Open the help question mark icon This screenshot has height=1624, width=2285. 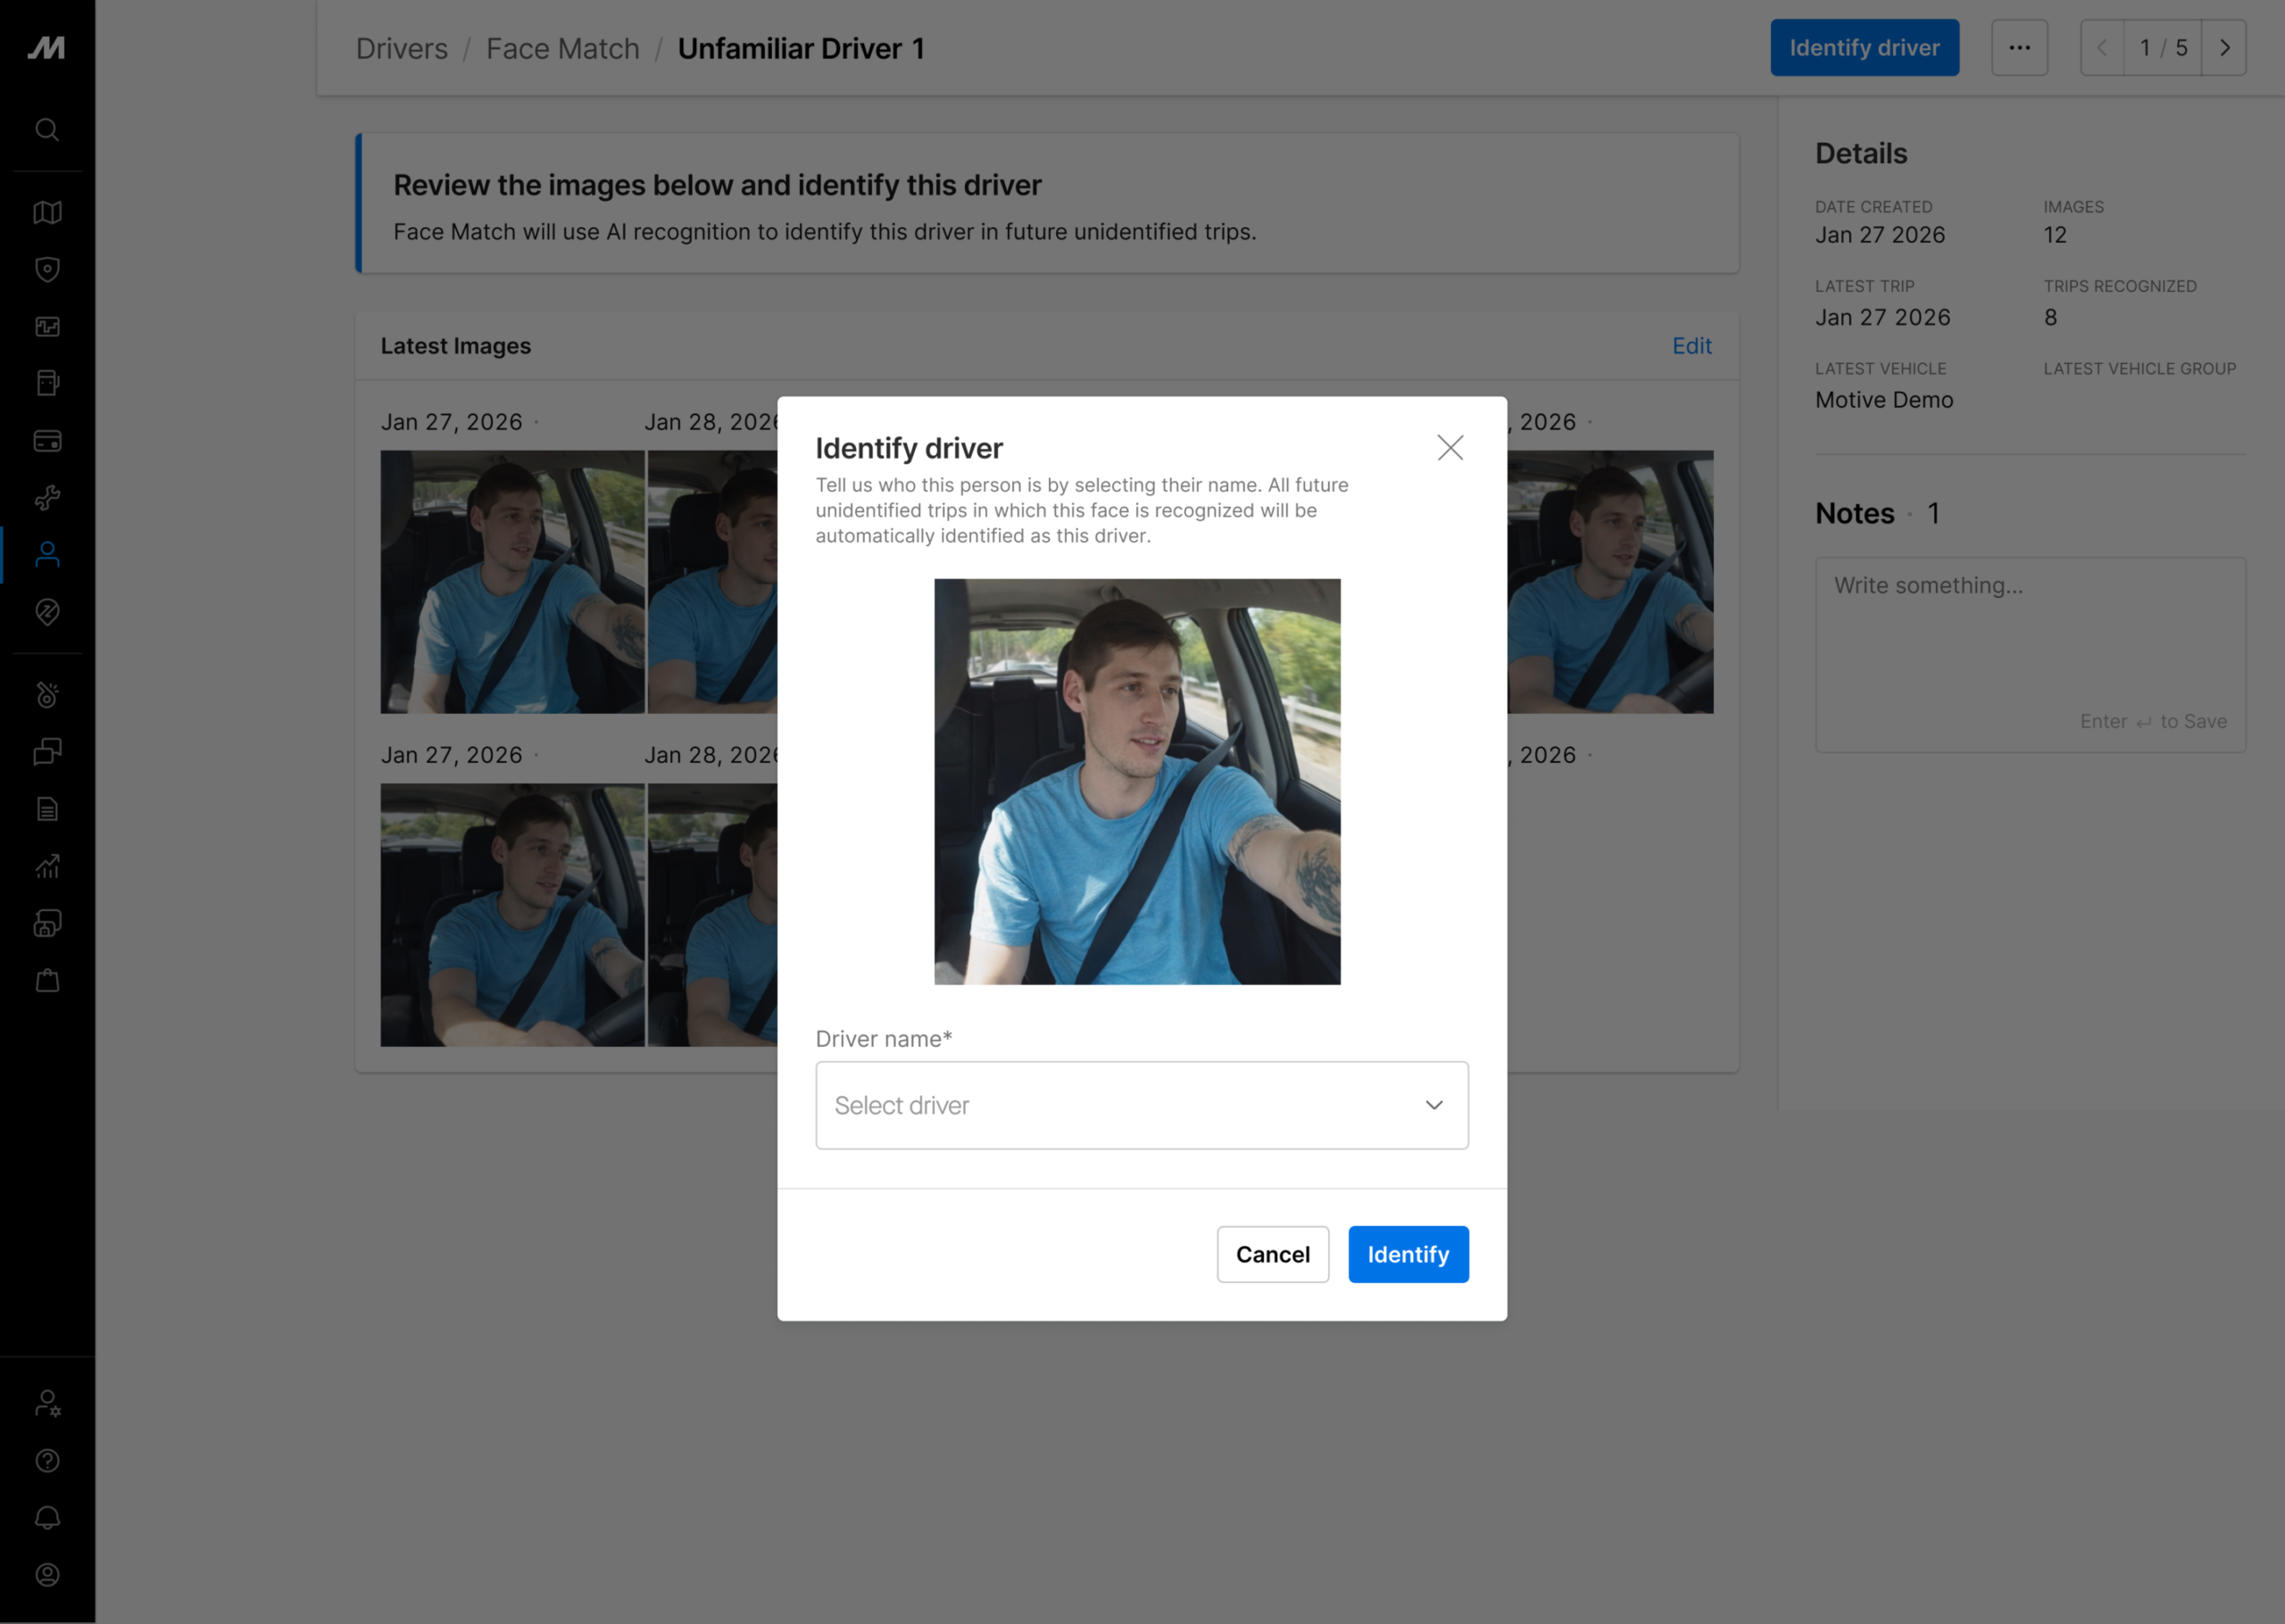pyautogui.click(x=47, y=1460)
